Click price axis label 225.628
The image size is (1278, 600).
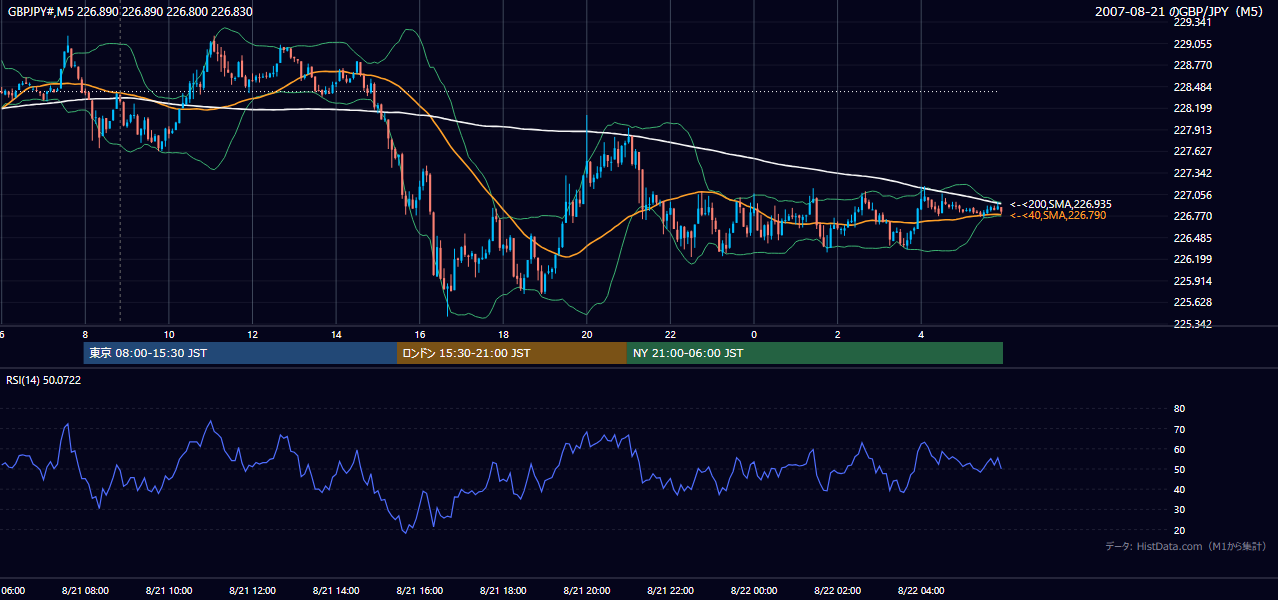[x=1192, y=302]
